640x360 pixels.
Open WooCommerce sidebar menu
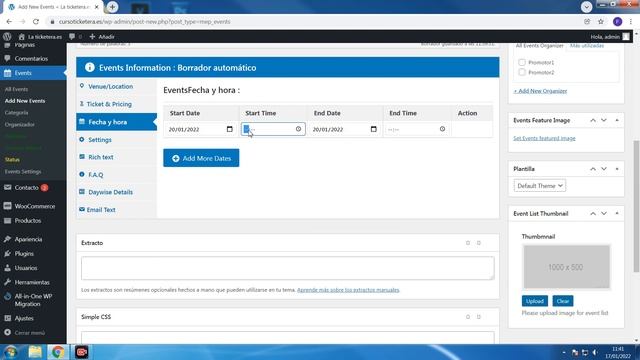[34, 207]
